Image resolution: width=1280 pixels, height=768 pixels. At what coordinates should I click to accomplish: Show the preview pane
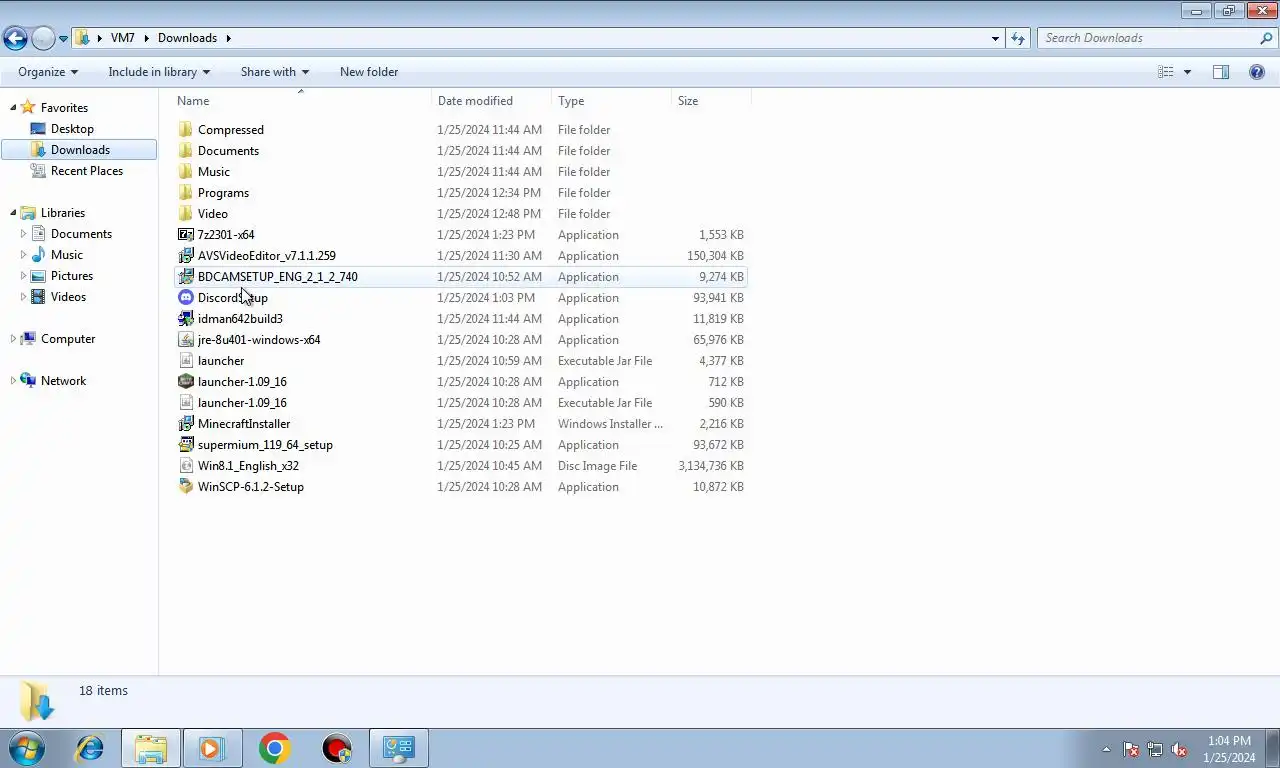tap(1221, 72)
